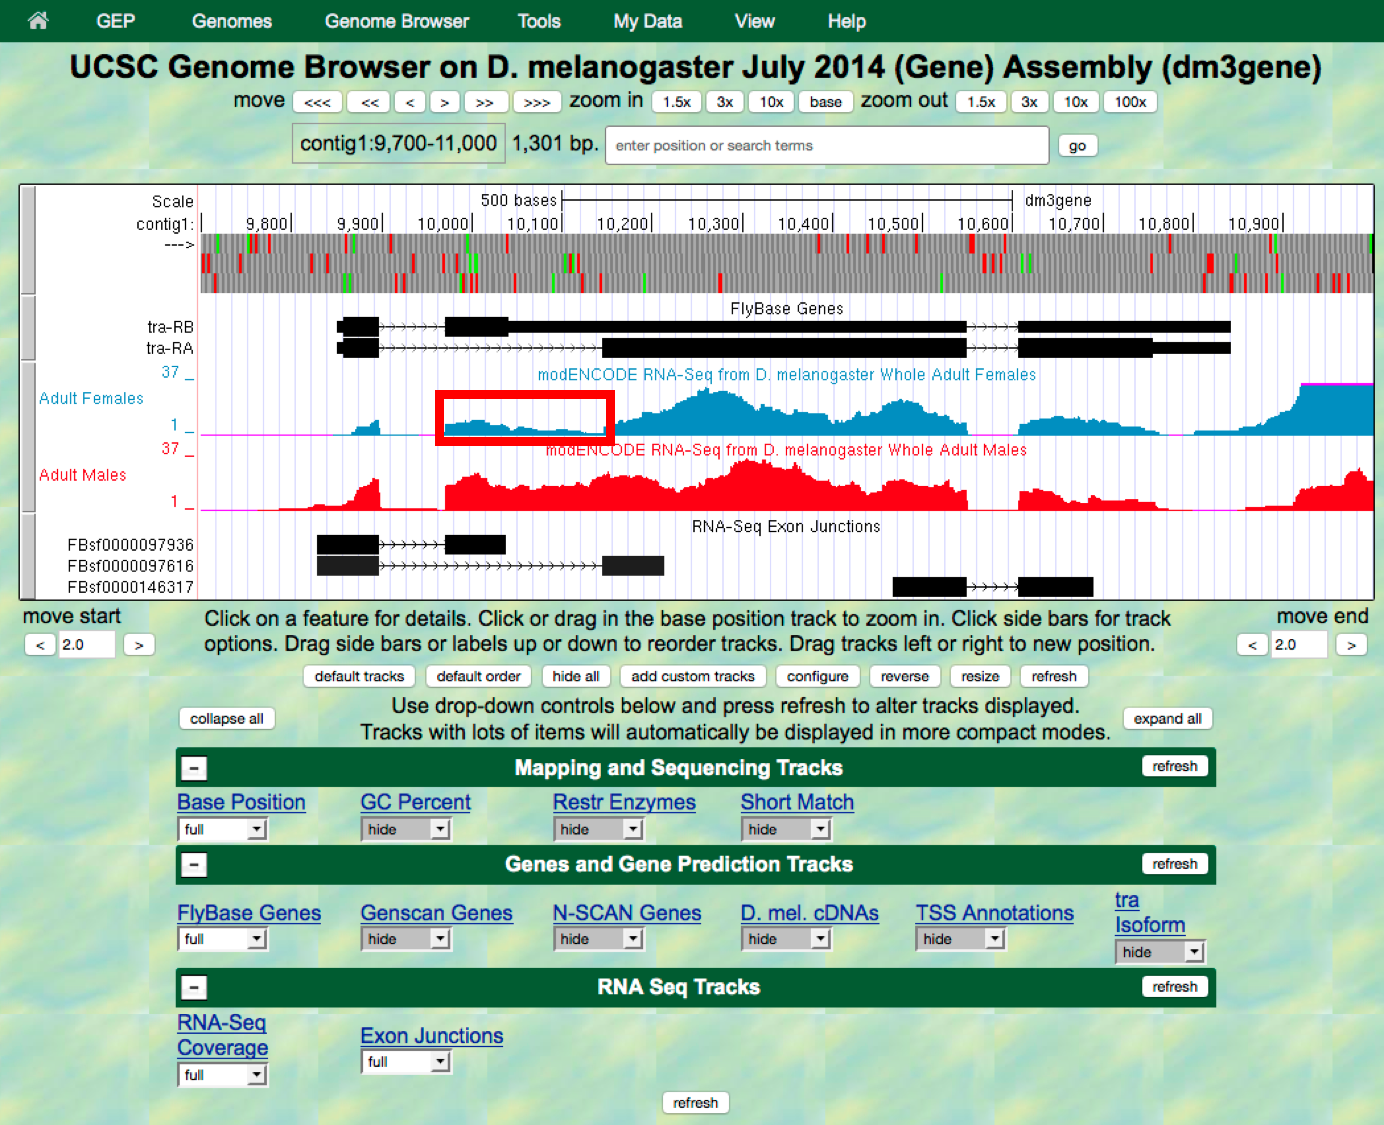The height and width of the screenshot is (1125, 1384).
Task: Move right with >> button
Action: click(485, 102)
